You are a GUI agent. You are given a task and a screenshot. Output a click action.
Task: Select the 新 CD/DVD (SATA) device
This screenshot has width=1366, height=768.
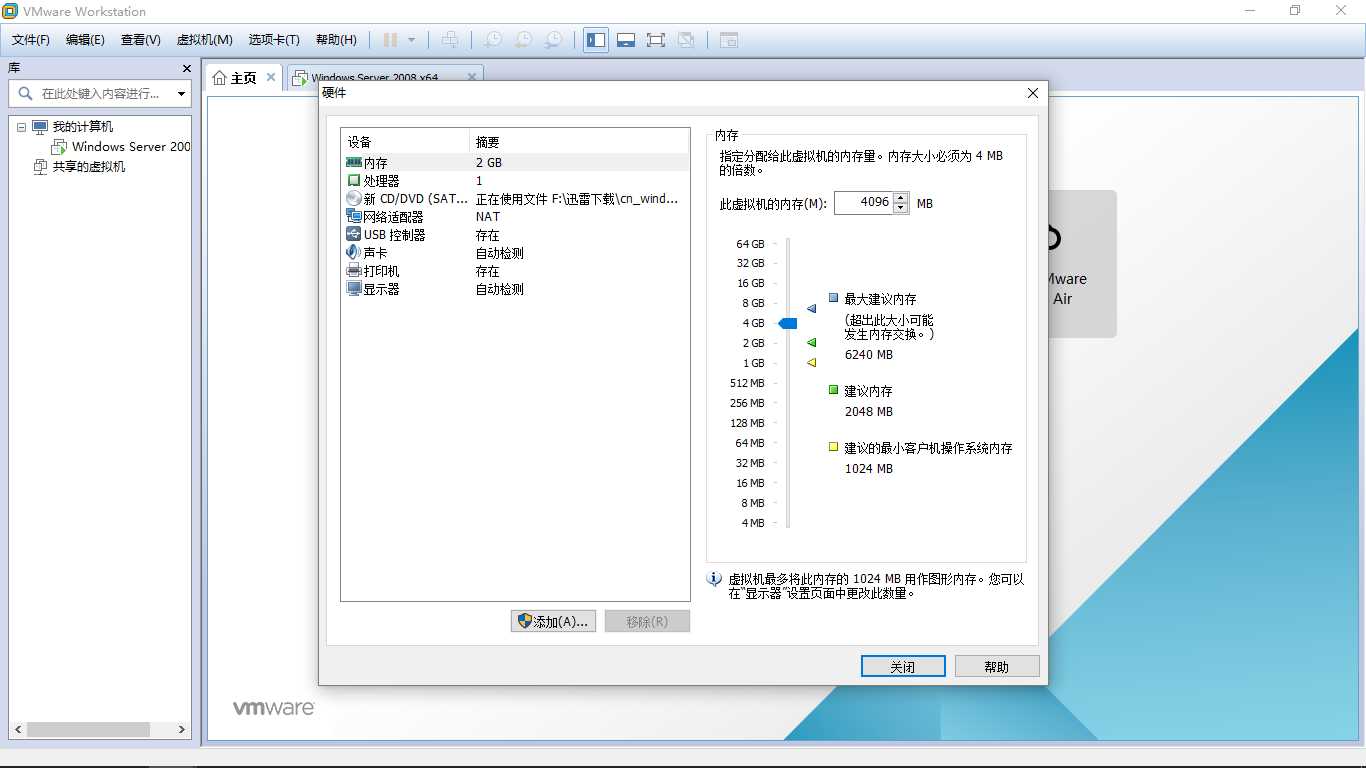click(515, 198)
